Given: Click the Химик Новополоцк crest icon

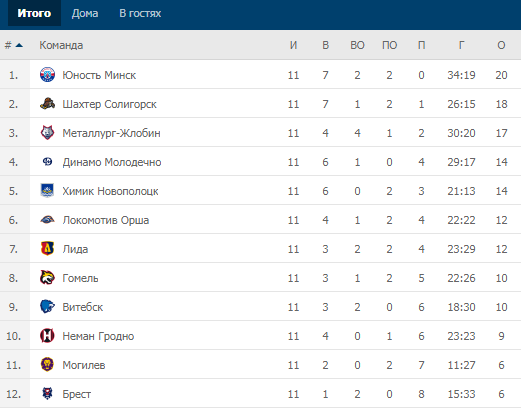Looking at the screenshot, I should click(47, 191).
